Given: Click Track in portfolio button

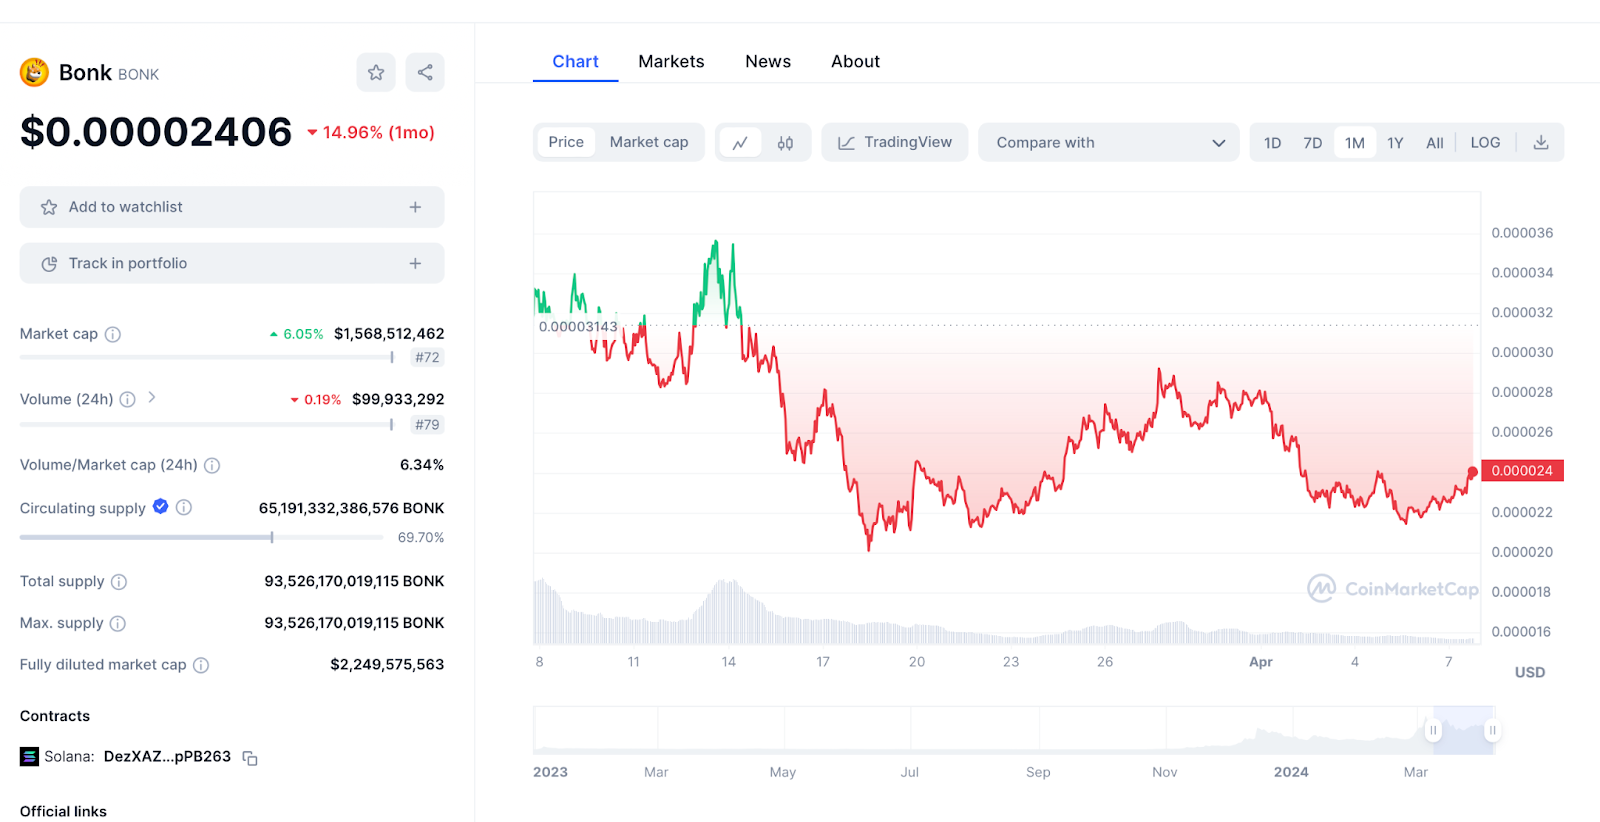Looking at the screenshot, I should (232, 263).
